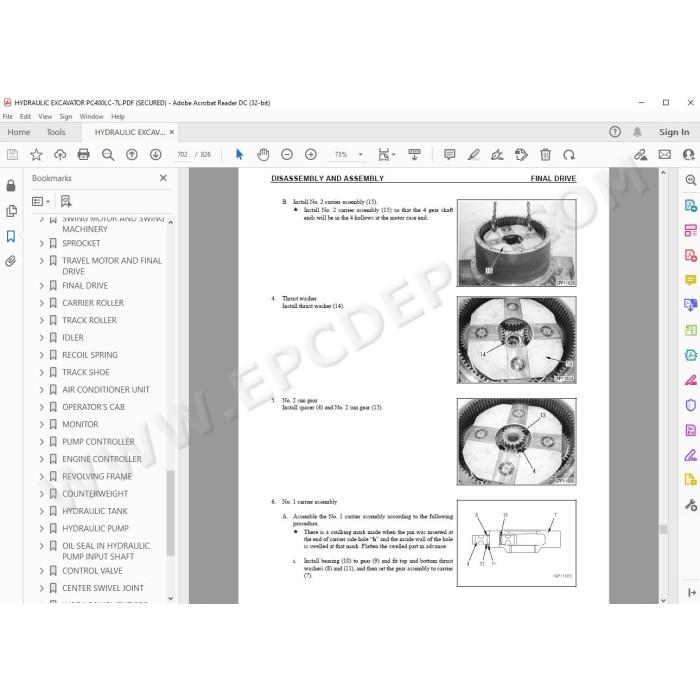
Task: Open the attachments paperclip panel
Action: coord(11,261)
